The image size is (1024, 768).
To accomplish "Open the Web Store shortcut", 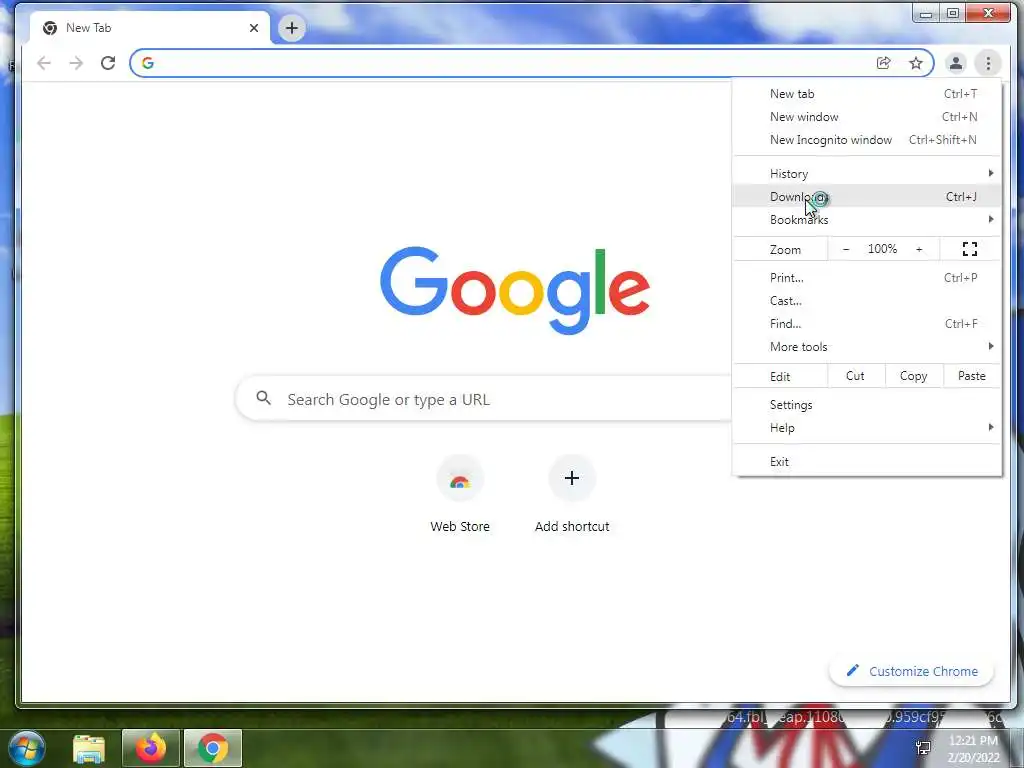I will [x=460, y=494].
